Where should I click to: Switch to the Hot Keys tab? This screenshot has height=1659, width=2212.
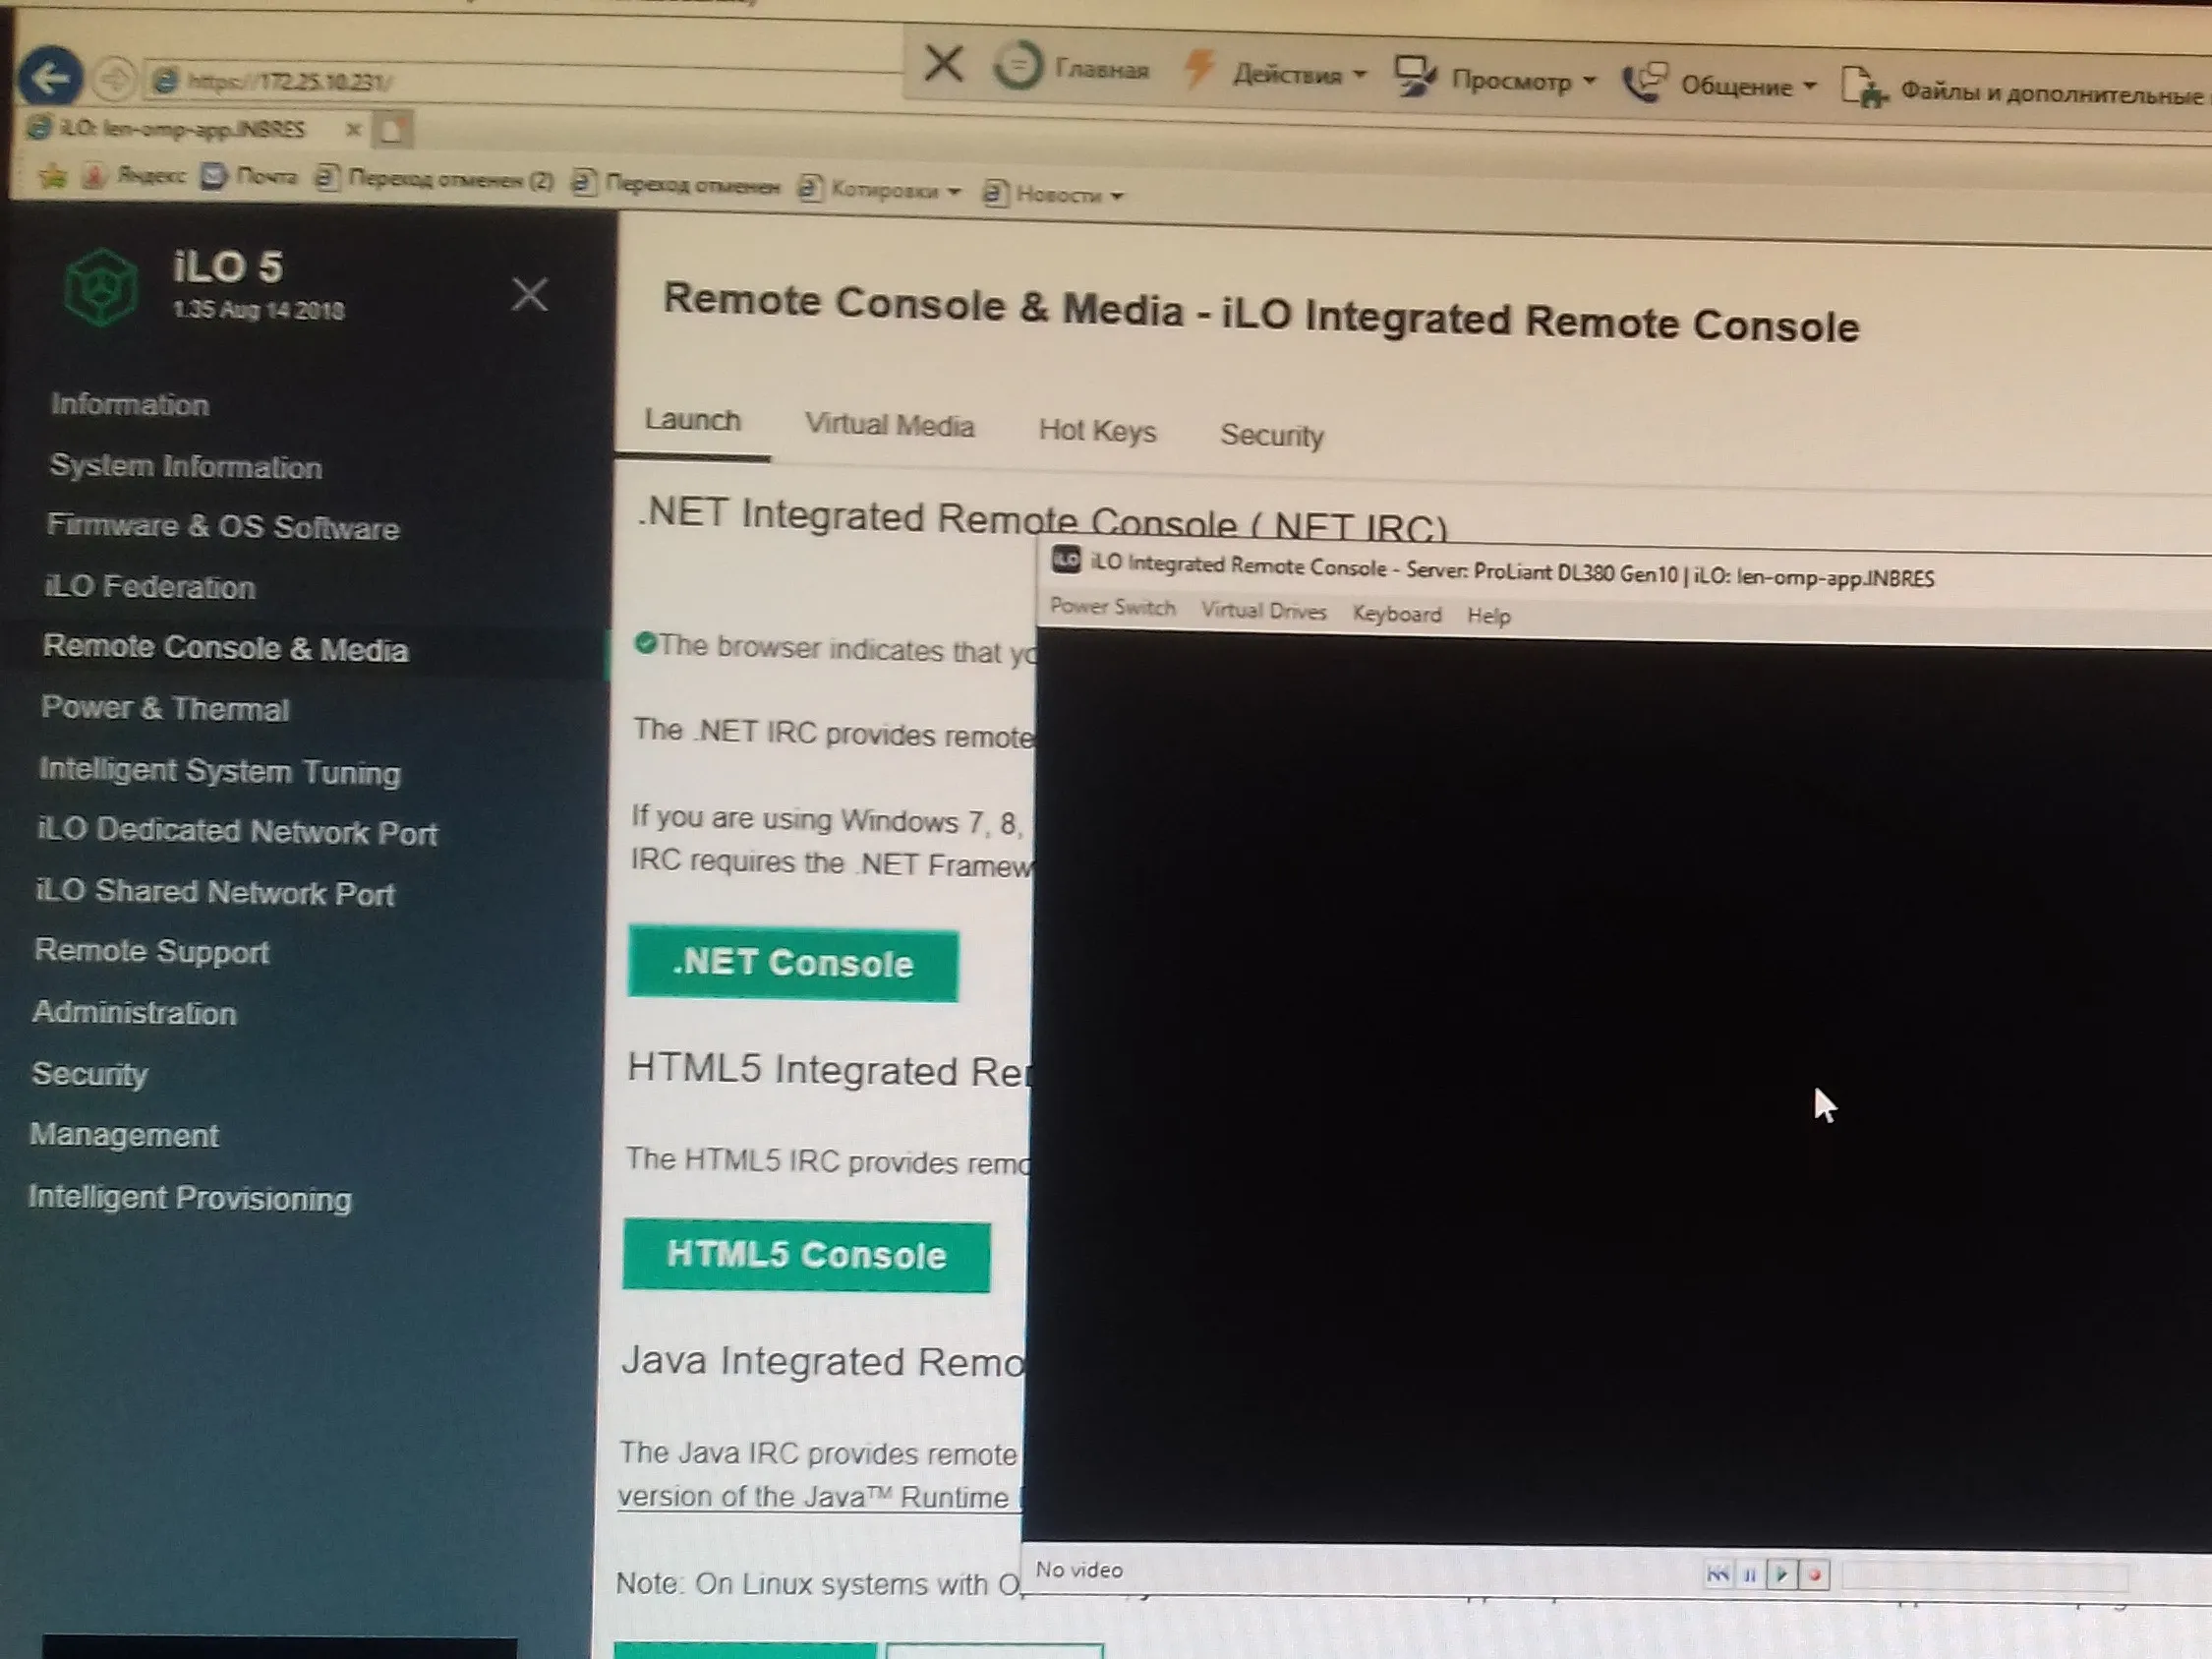[1097, 431]
